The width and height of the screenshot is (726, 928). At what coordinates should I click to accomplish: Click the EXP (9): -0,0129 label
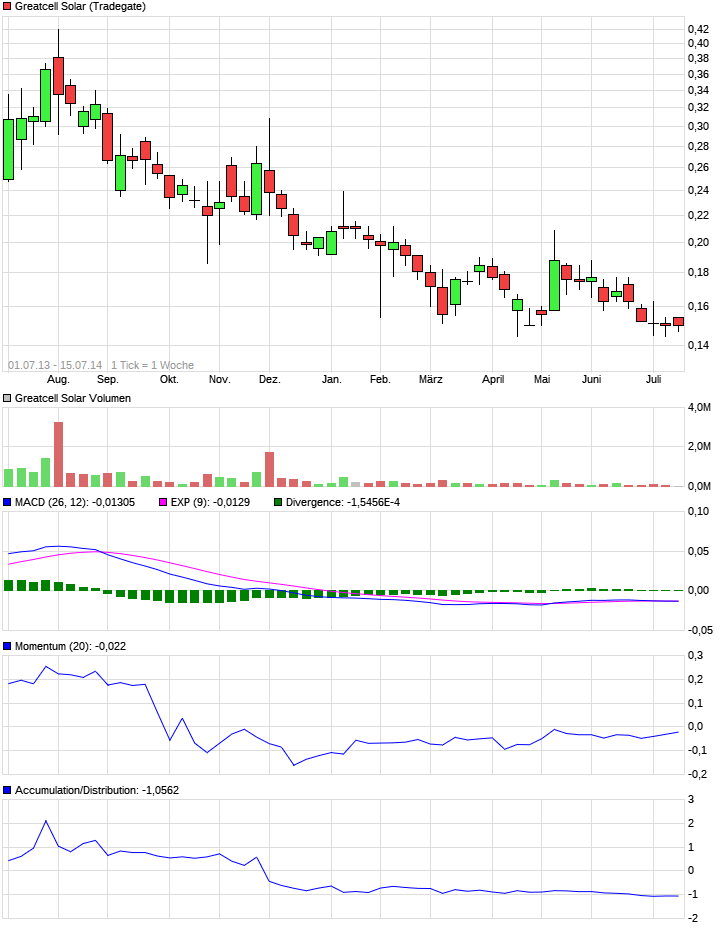(x=210, y=502)
